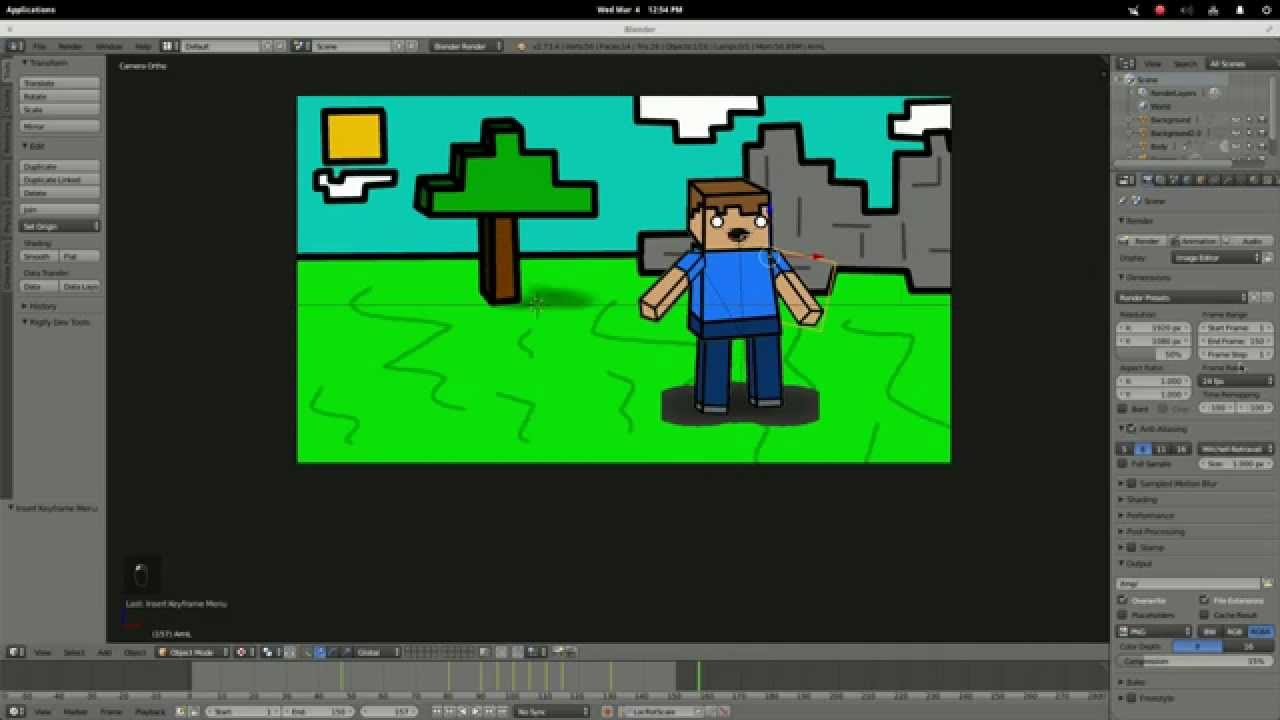The height and width of the screenshot is (720, 1280).
Task: Click the outliner editor type icon
Action: [x=1126, y=63]
